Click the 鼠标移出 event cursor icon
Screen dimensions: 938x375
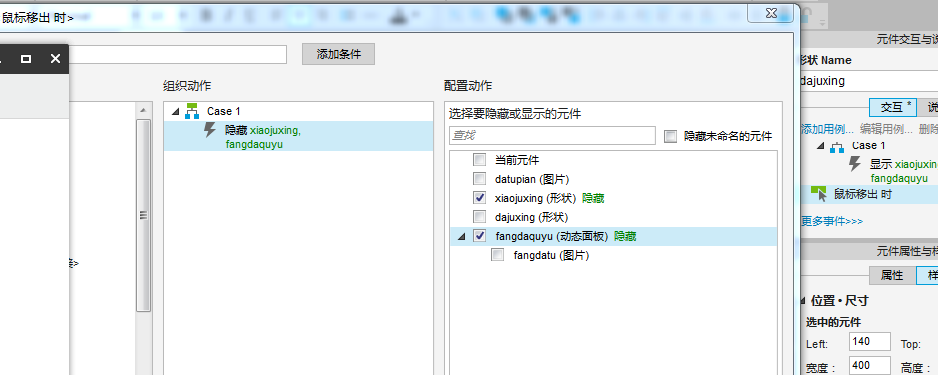click(x=818, y=193)
